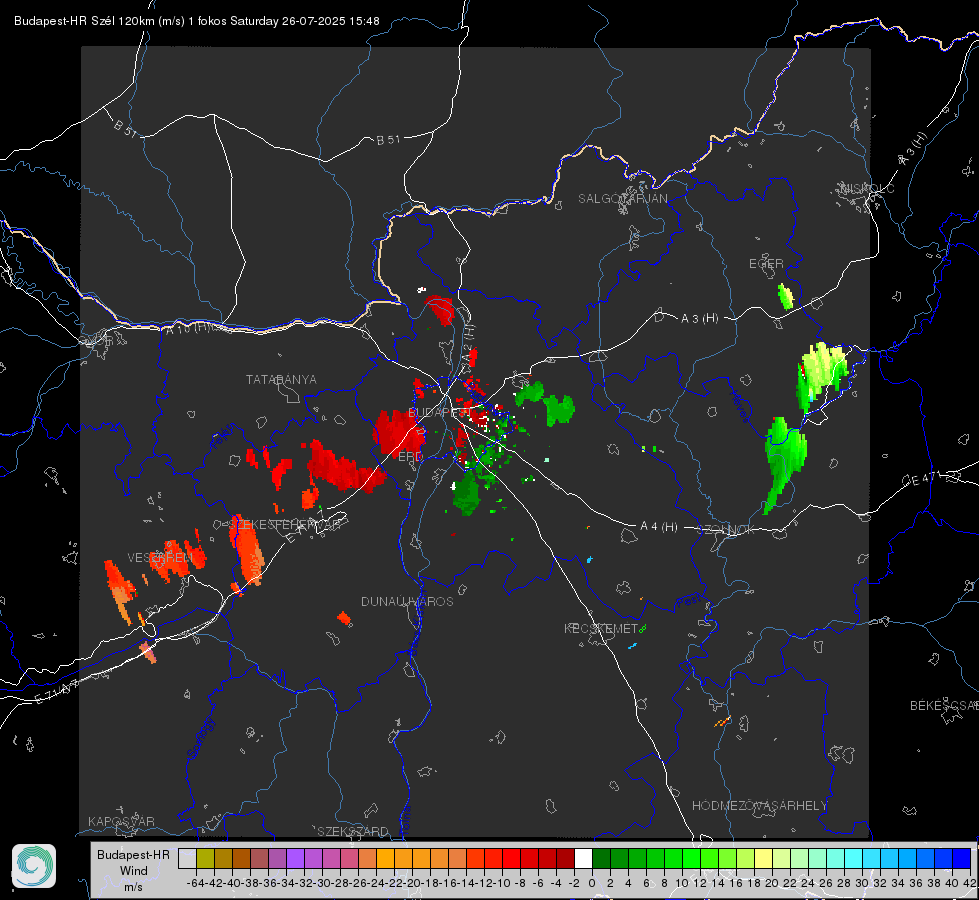The image size is (979, 900).
Task: Select the BUDAPEST city label
Action: click(438, 412)
